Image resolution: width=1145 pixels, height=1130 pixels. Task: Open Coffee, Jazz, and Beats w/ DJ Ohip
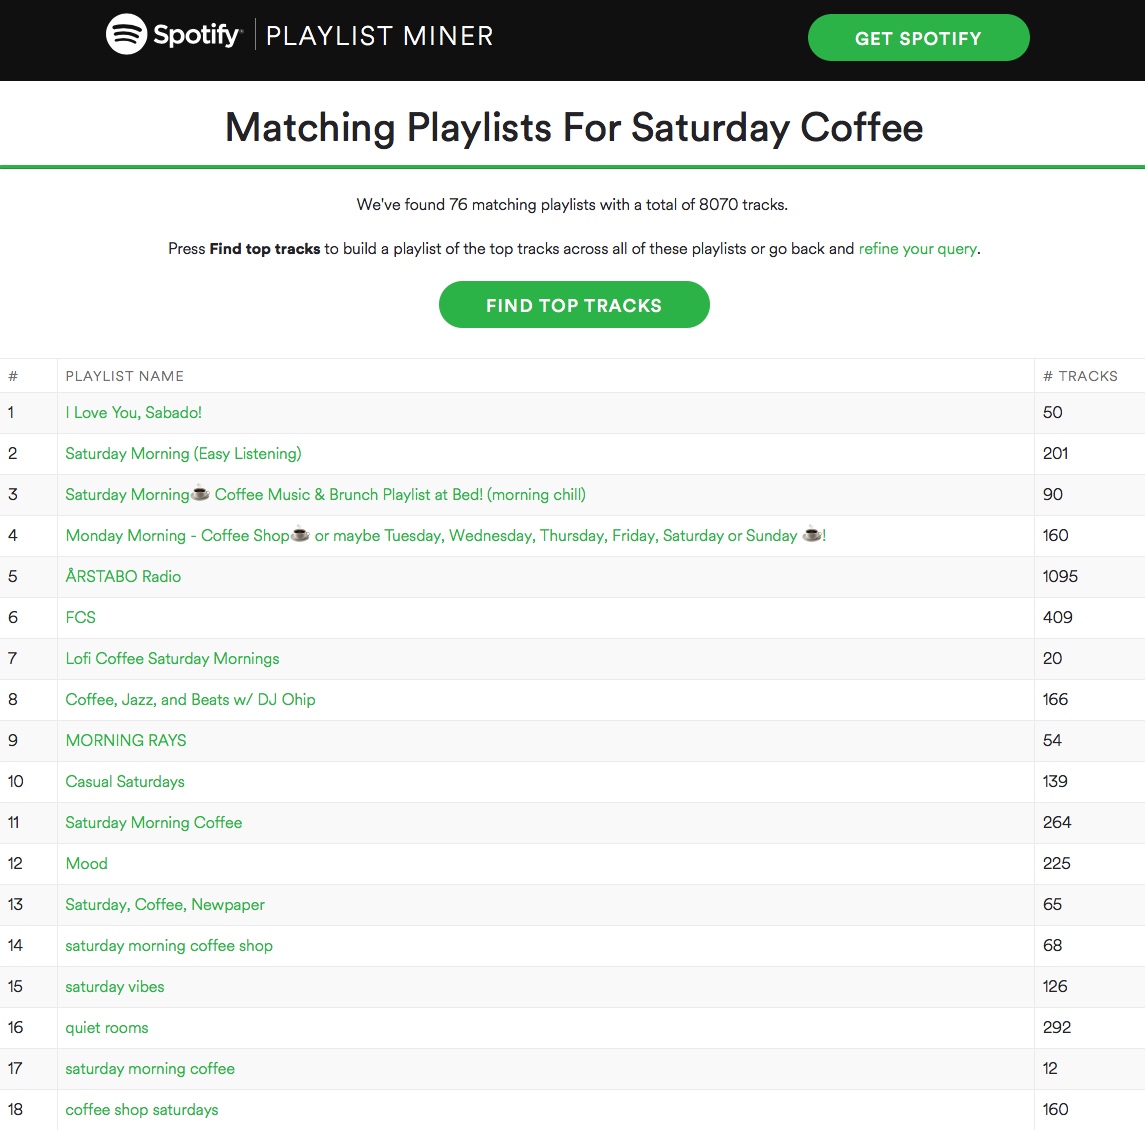(x=191, y=700)
